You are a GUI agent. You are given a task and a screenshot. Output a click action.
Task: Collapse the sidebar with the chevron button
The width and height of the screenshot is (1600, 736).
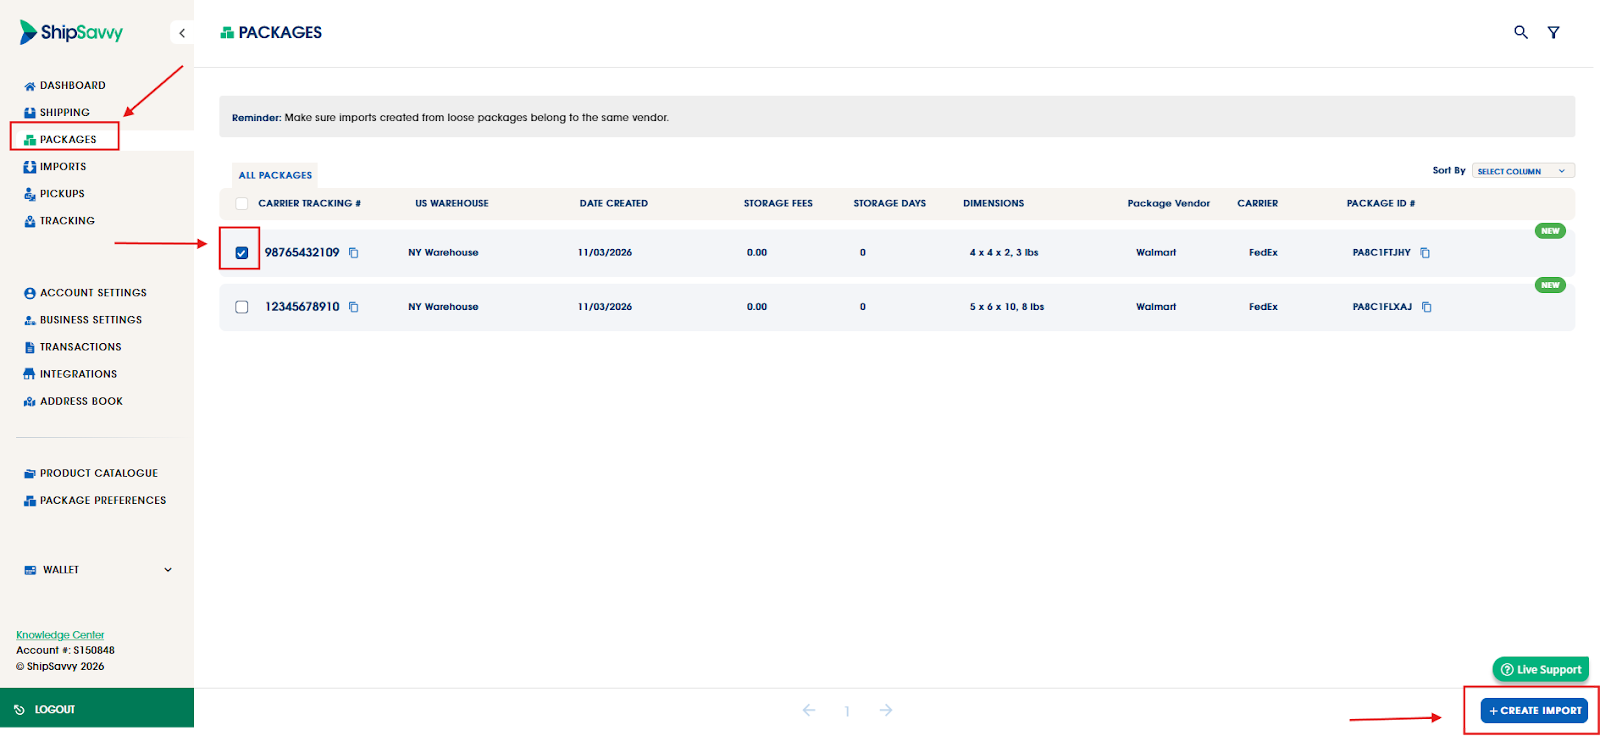click(x=182, y=33)
